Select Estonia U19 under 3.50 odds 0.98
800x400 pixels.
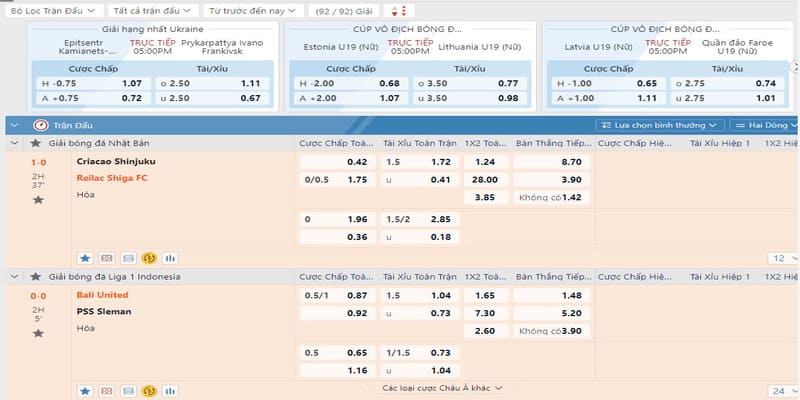coord(470,98)
